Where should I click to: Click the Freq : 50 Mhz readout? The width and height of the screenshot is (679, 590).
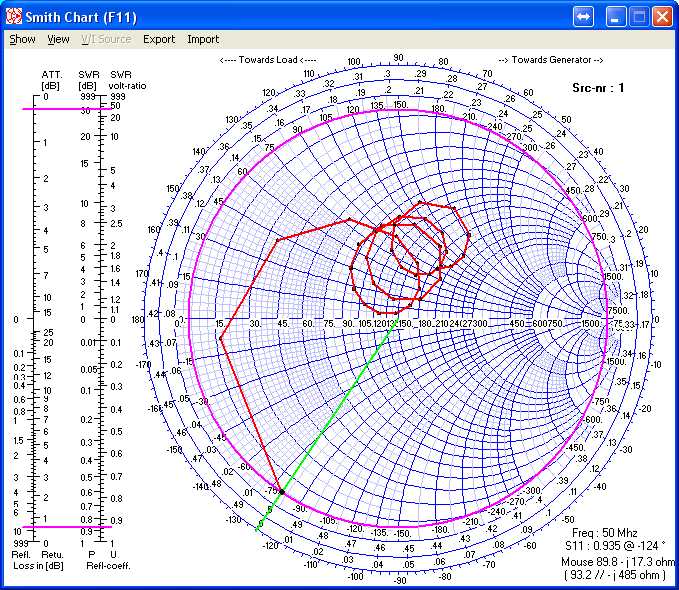click(x=605, y=534)
